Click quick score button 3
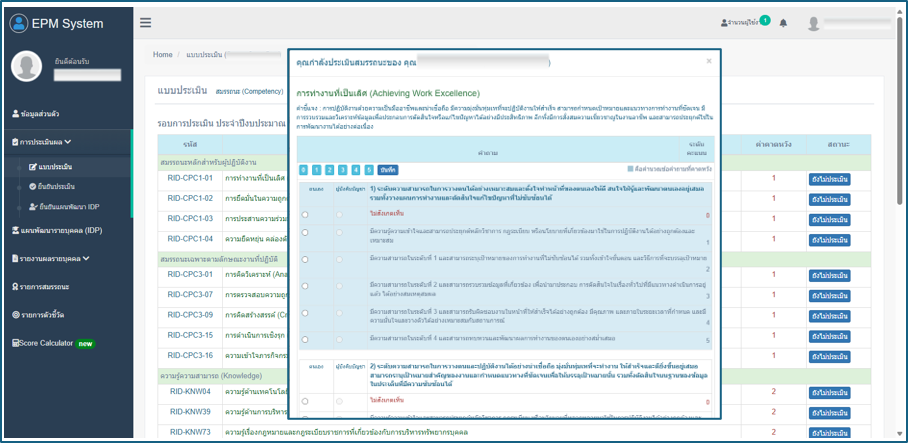 click(343, 170)
